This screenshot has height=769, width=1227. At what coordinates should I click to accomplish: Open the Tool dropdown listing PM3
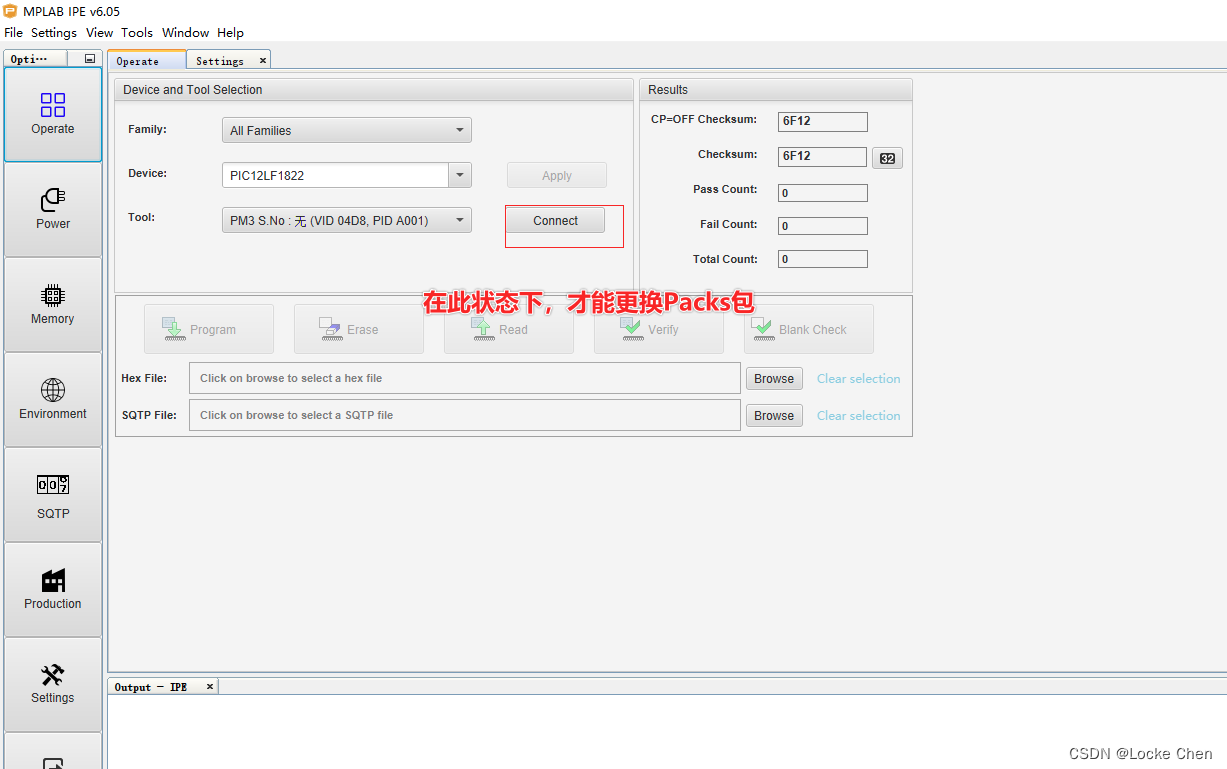click(x=459, y=219)
